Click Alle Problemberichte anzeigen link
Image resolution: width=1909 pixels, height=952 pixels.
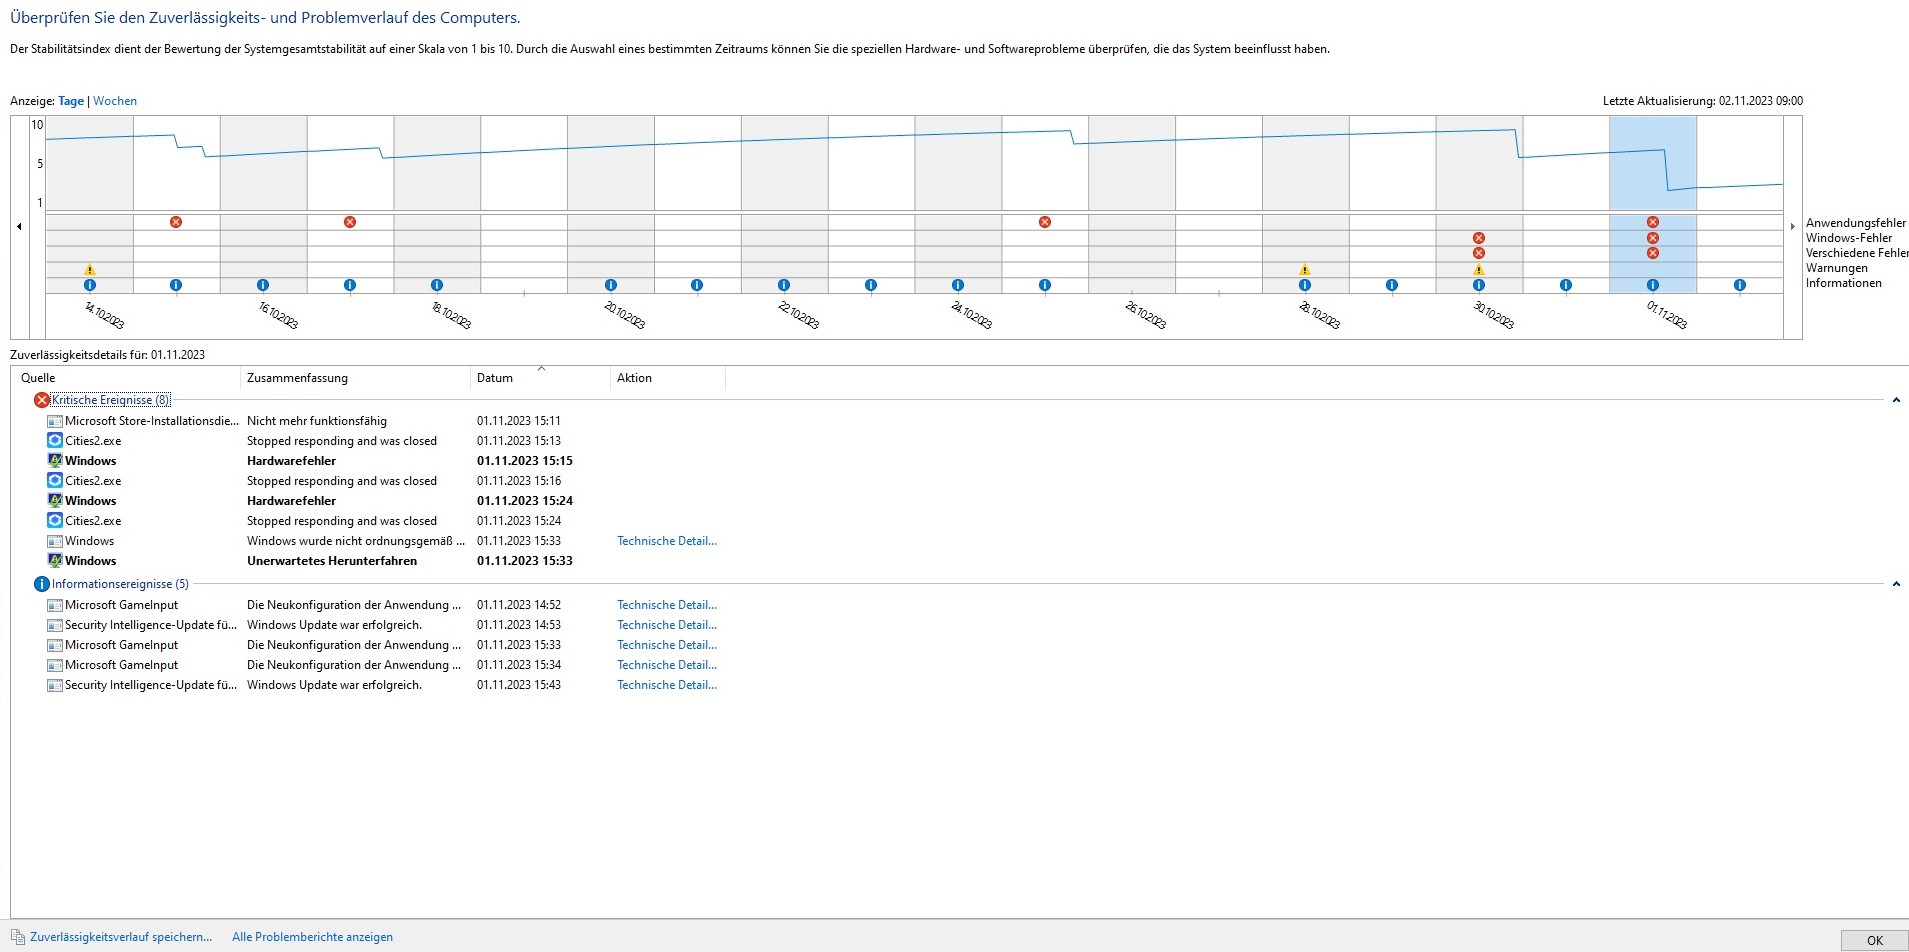pos(312,937)
